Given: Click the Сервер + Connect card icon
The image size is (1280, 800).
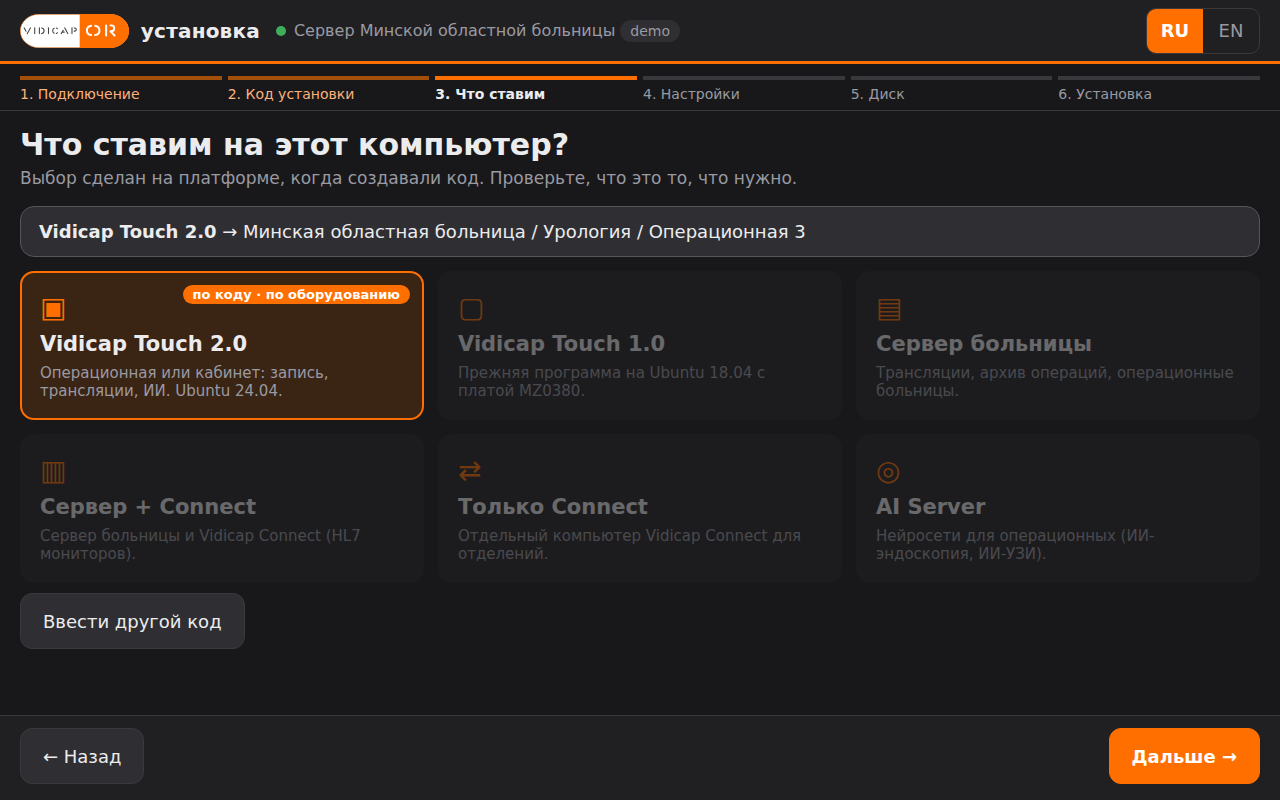Looking at the screenshot, I should 53,472.
